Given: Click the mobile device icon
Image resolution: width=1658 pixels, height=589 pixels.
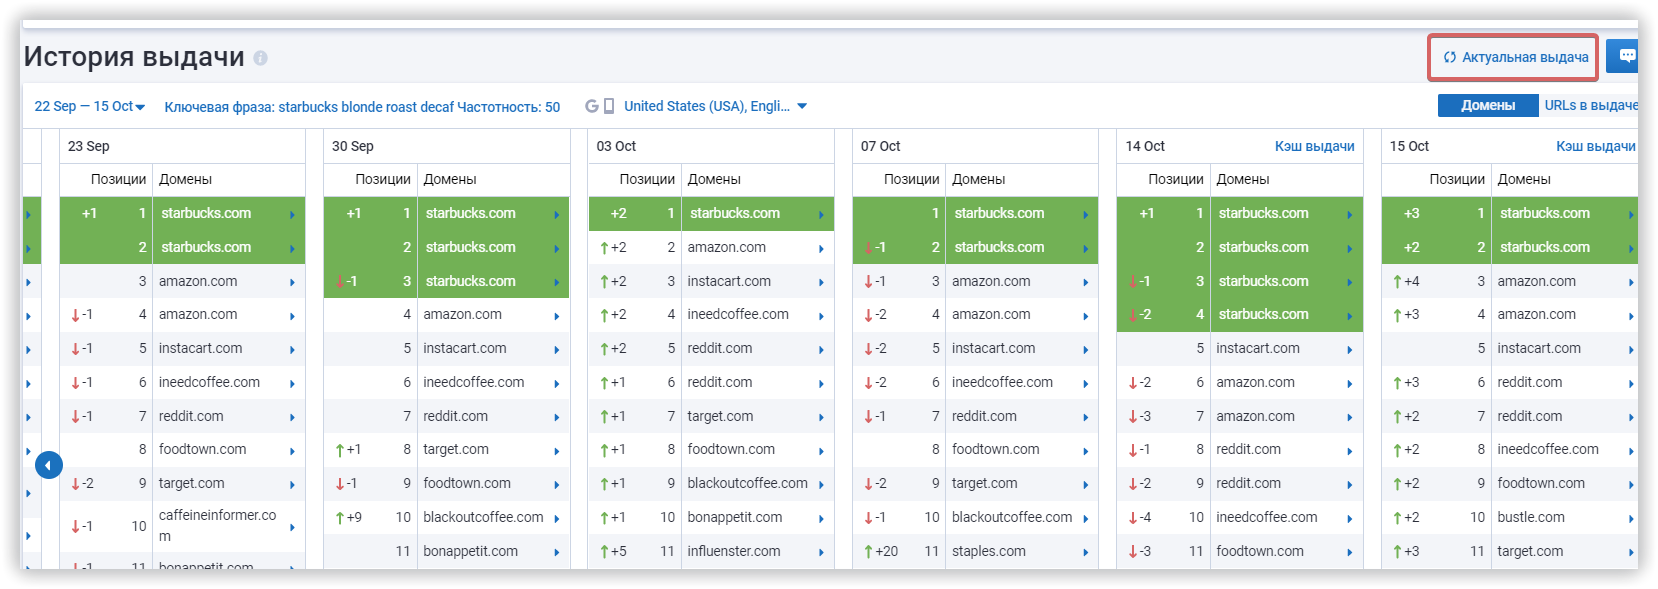Looking at the screenshot, I should tap(609, 106).
